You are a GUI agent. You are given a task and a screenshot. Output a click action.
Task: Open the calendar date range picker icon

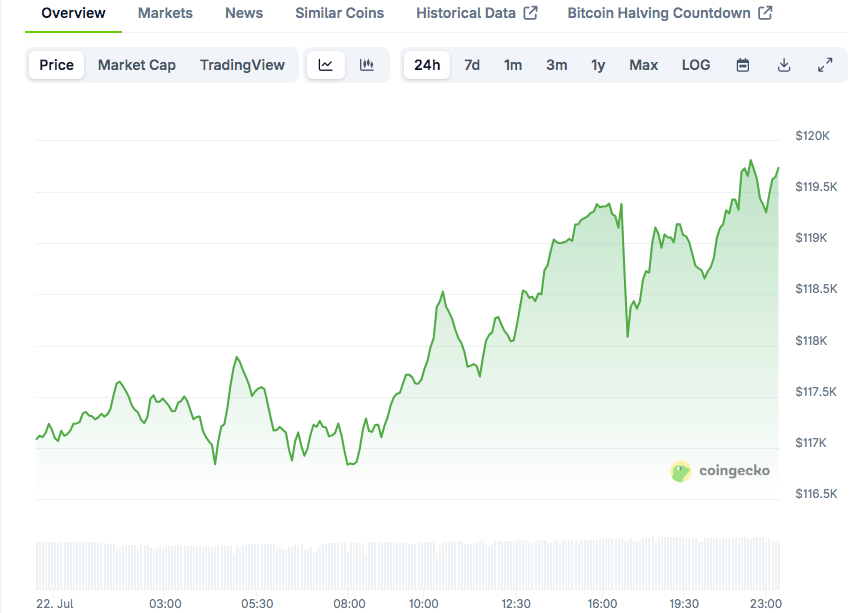pyautogui.click(x=741, y=64)
